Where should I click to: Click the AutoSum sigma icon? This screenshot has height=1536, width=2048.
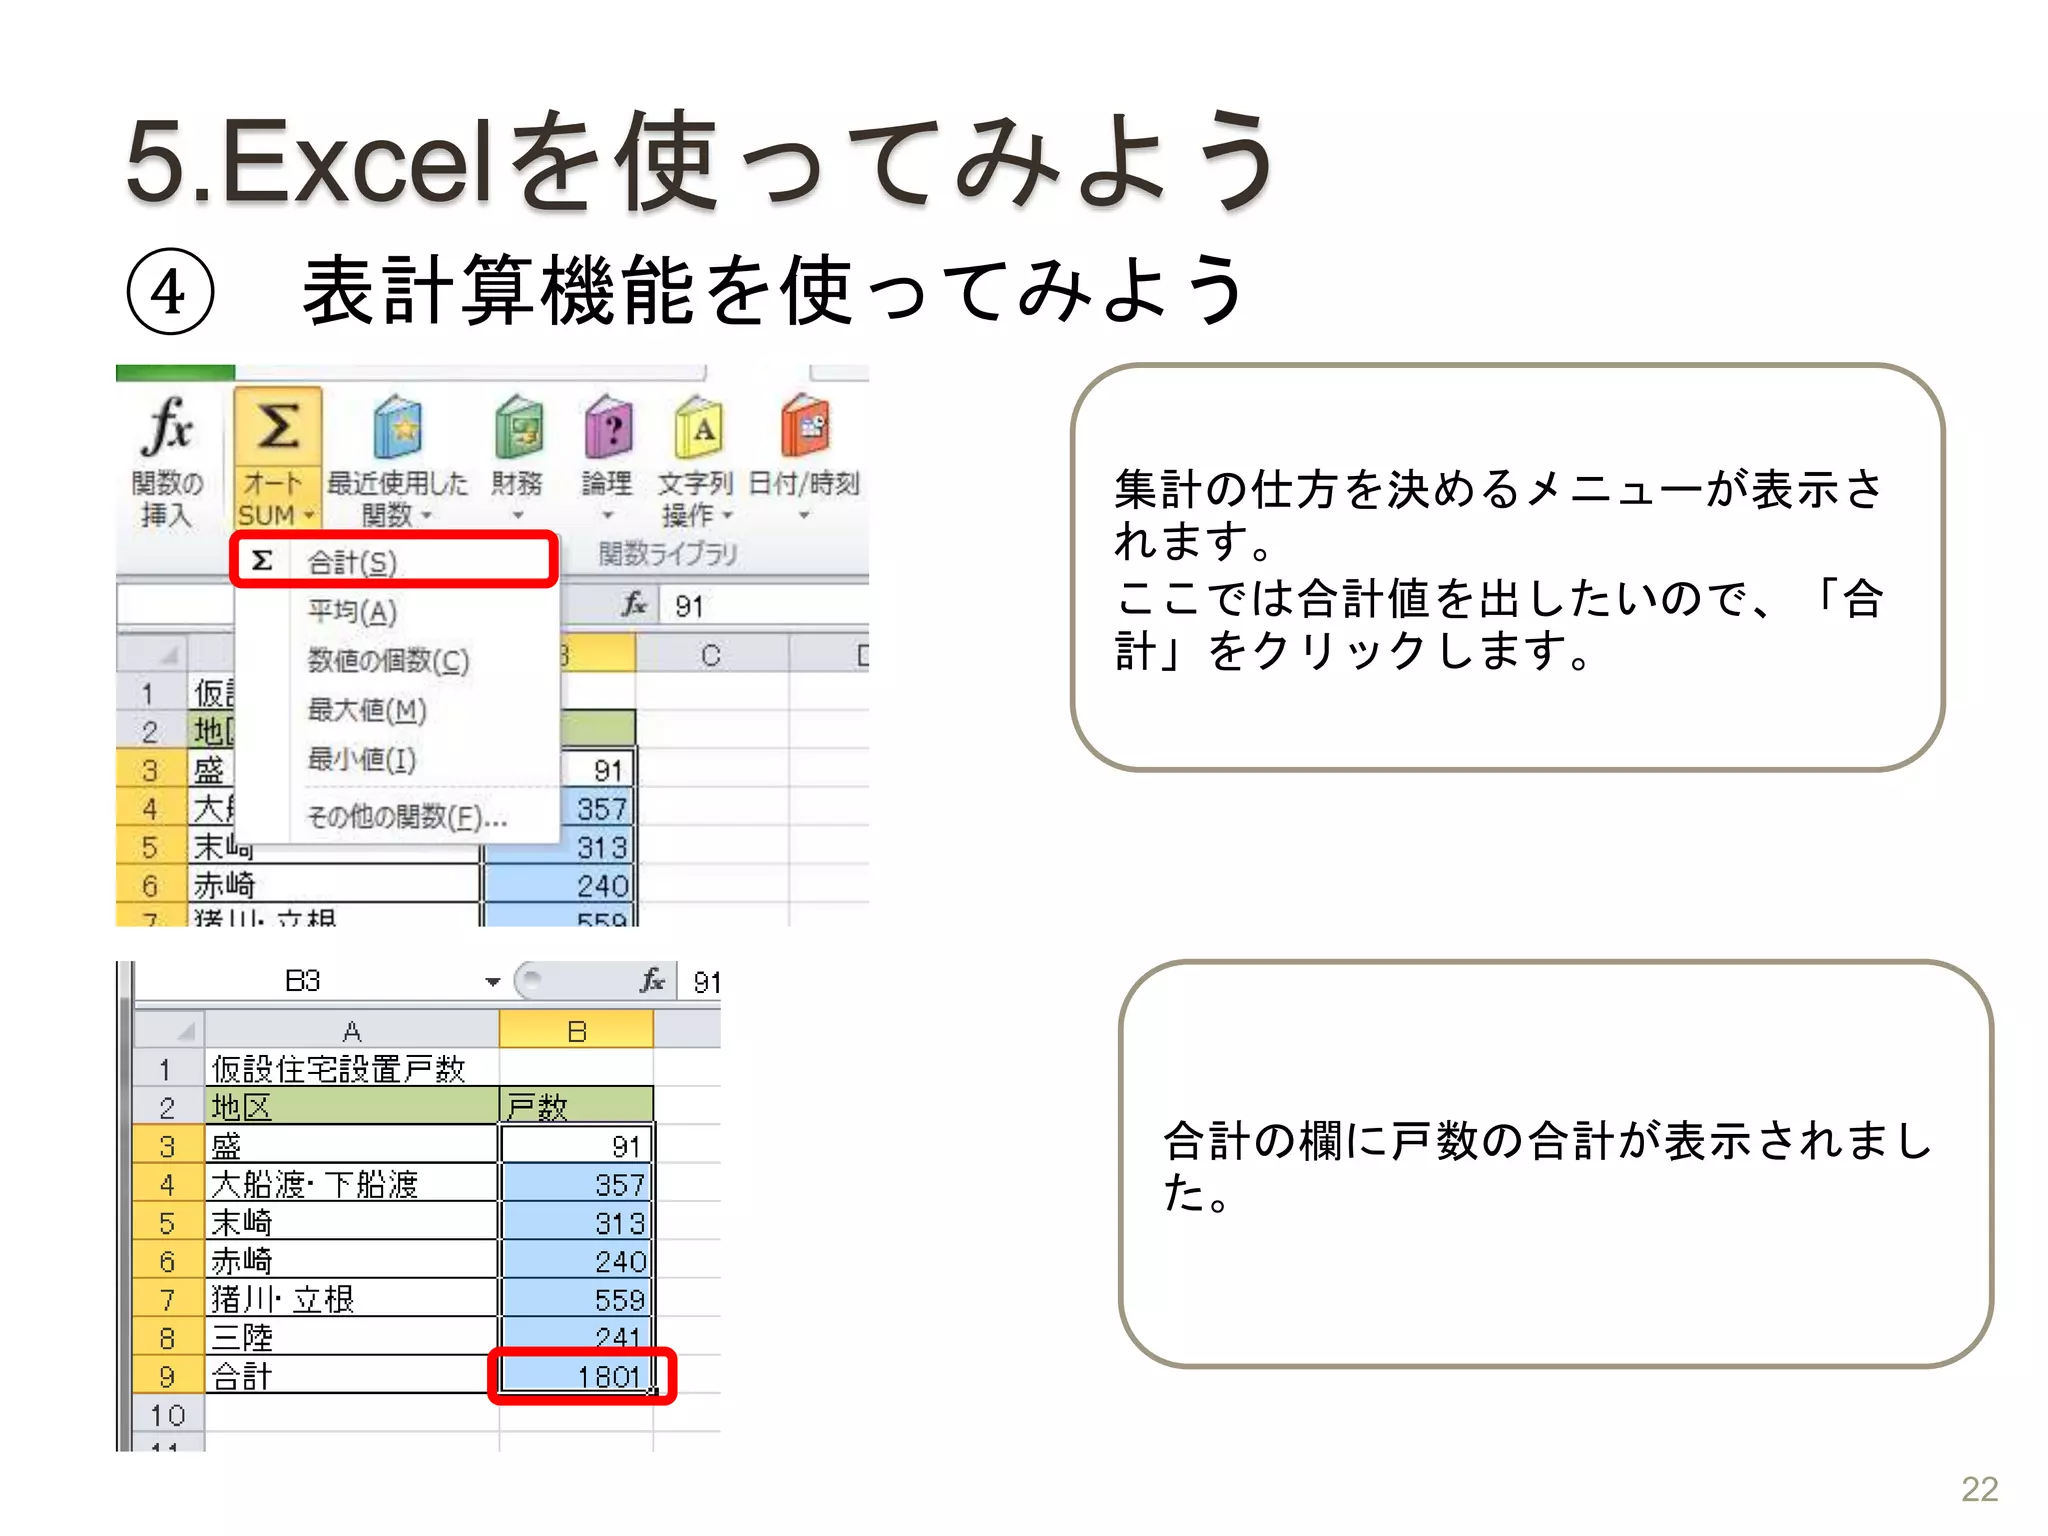pos(278,427)
